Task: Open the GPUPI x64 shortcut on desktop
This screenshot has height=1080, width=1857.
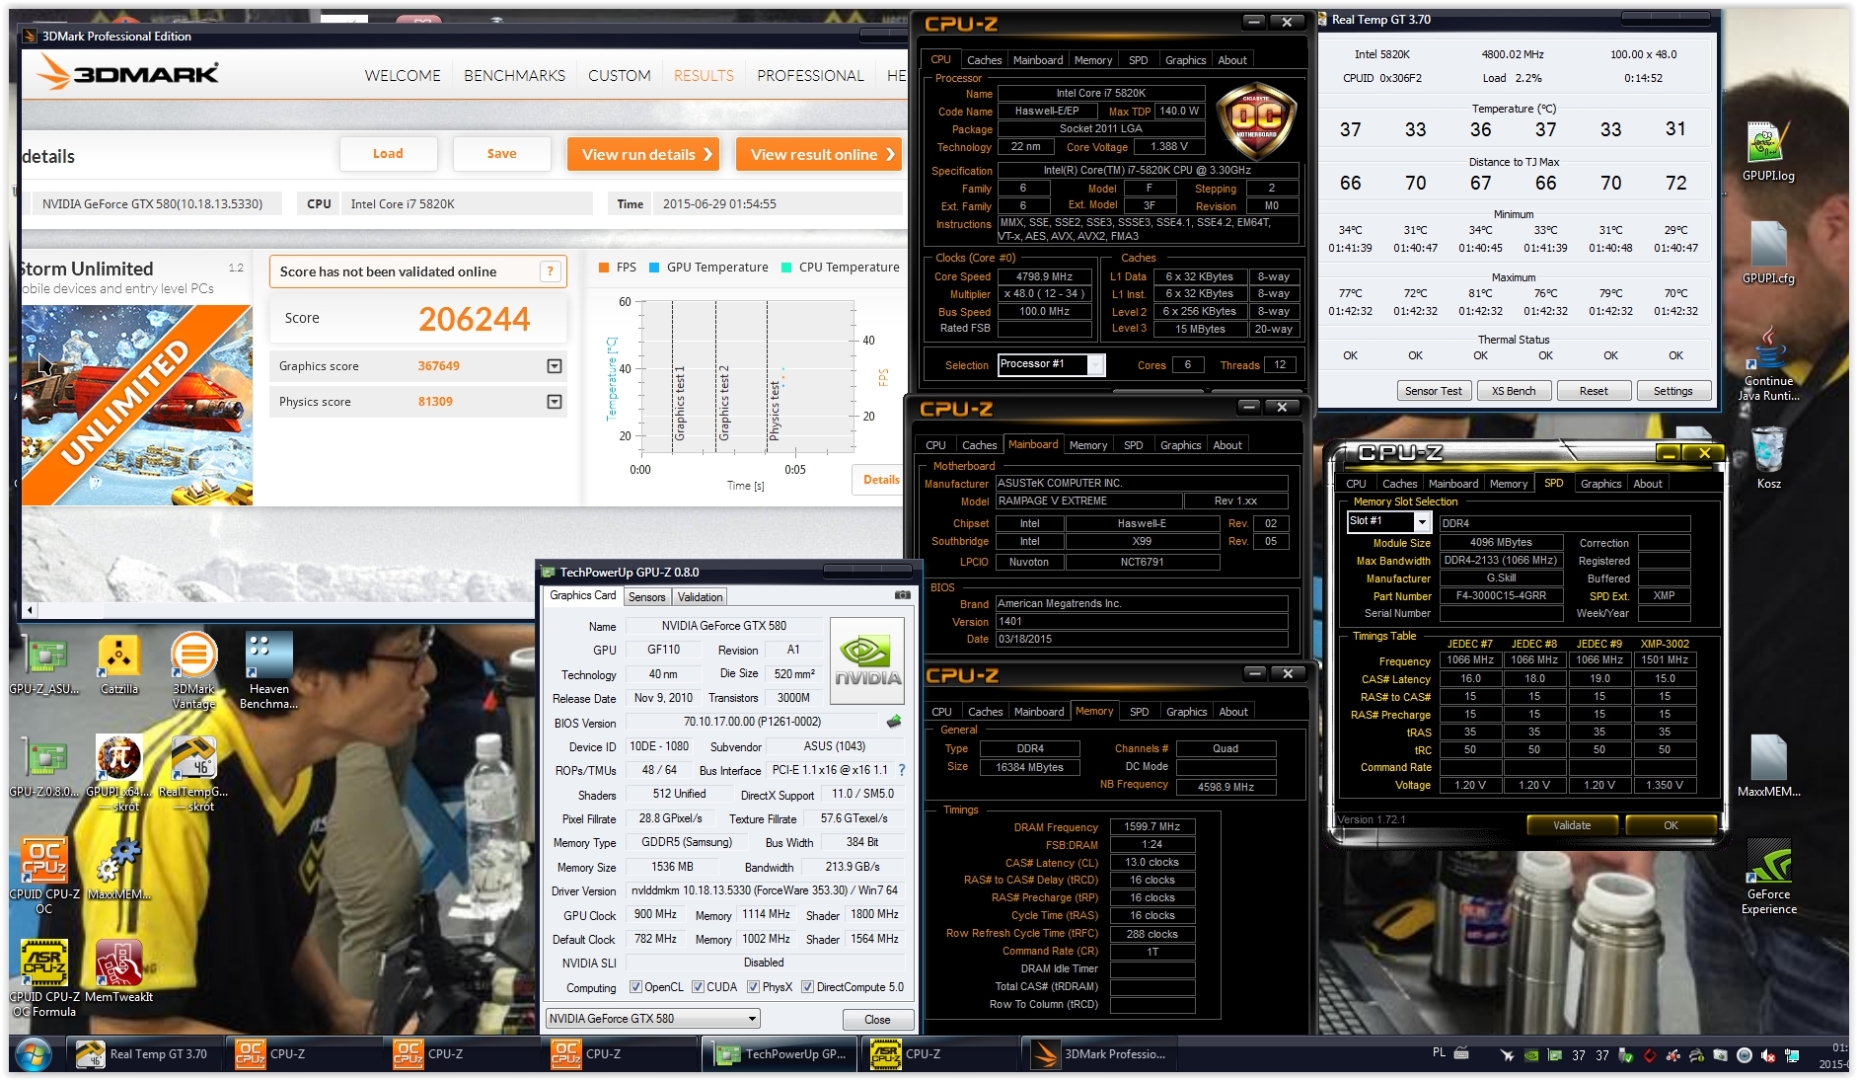Action: click(x=119, y=773)
